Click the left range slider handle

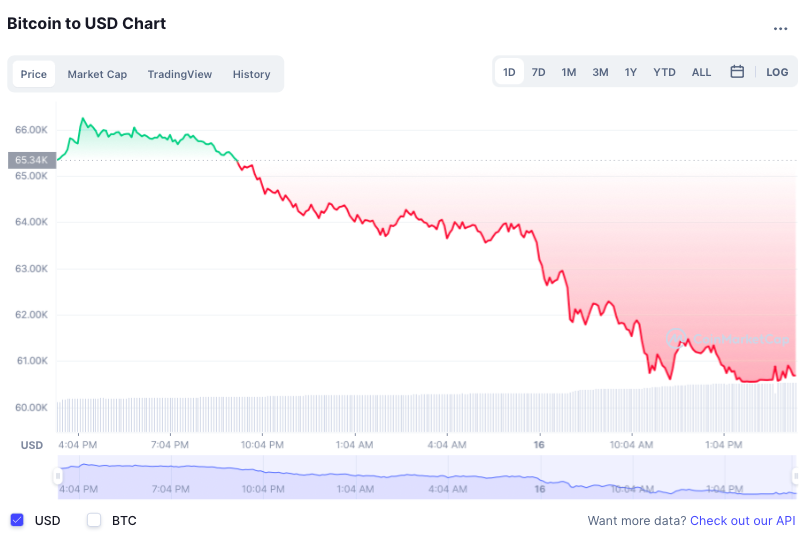pyautogui.click(x=58, y=478)
